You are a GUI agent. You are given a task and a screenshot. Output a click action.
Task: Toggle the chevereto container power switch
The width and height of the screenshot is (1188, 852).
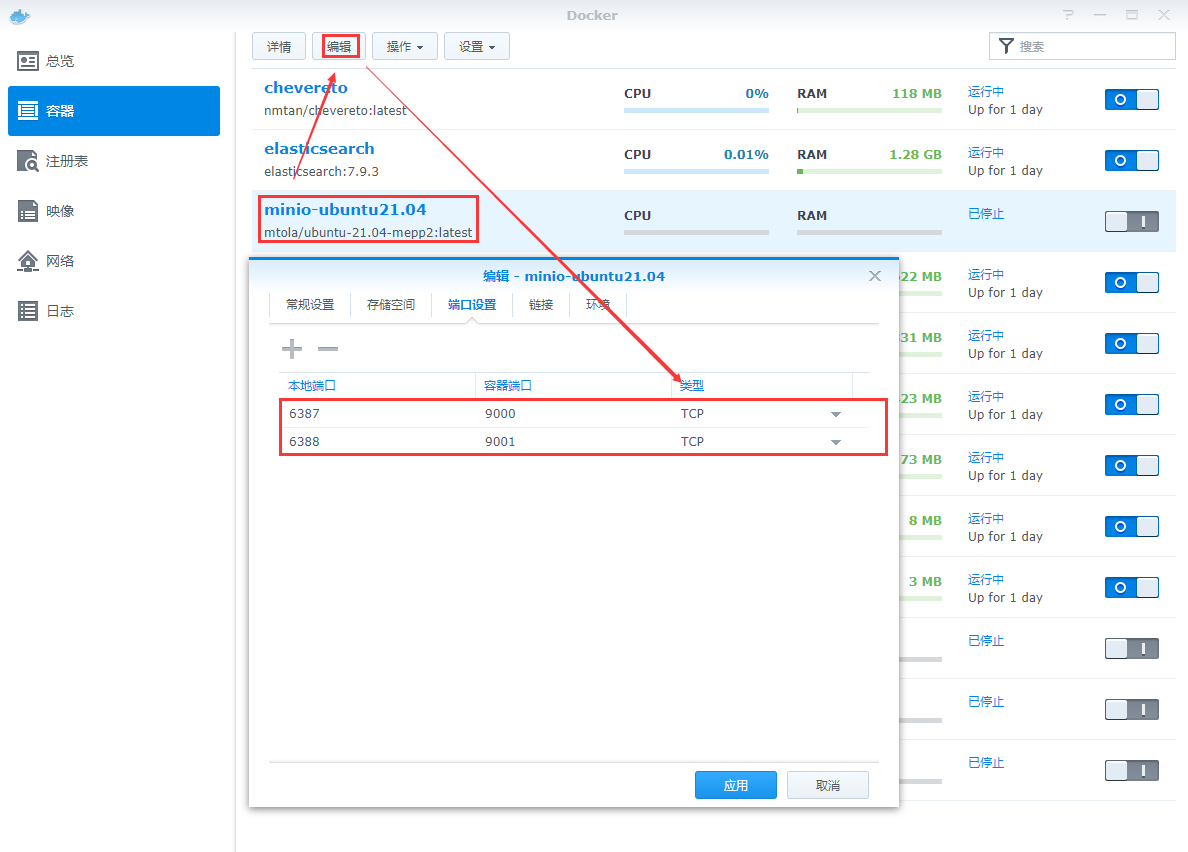[x=1132, y=99]
